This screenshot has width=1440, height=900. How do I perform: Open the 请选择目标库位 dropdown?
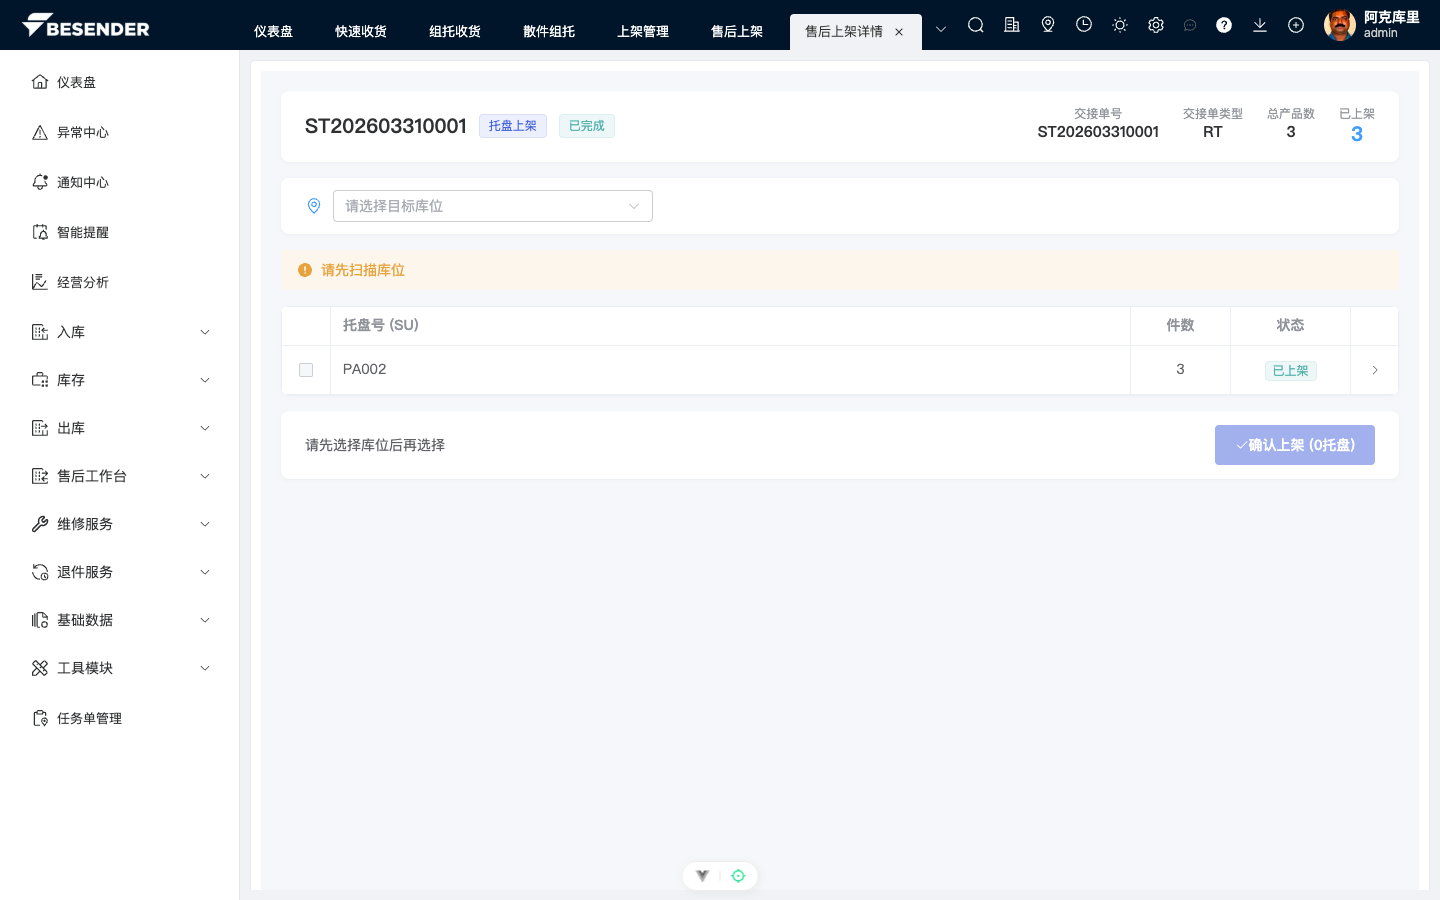[x=493, y=206]
